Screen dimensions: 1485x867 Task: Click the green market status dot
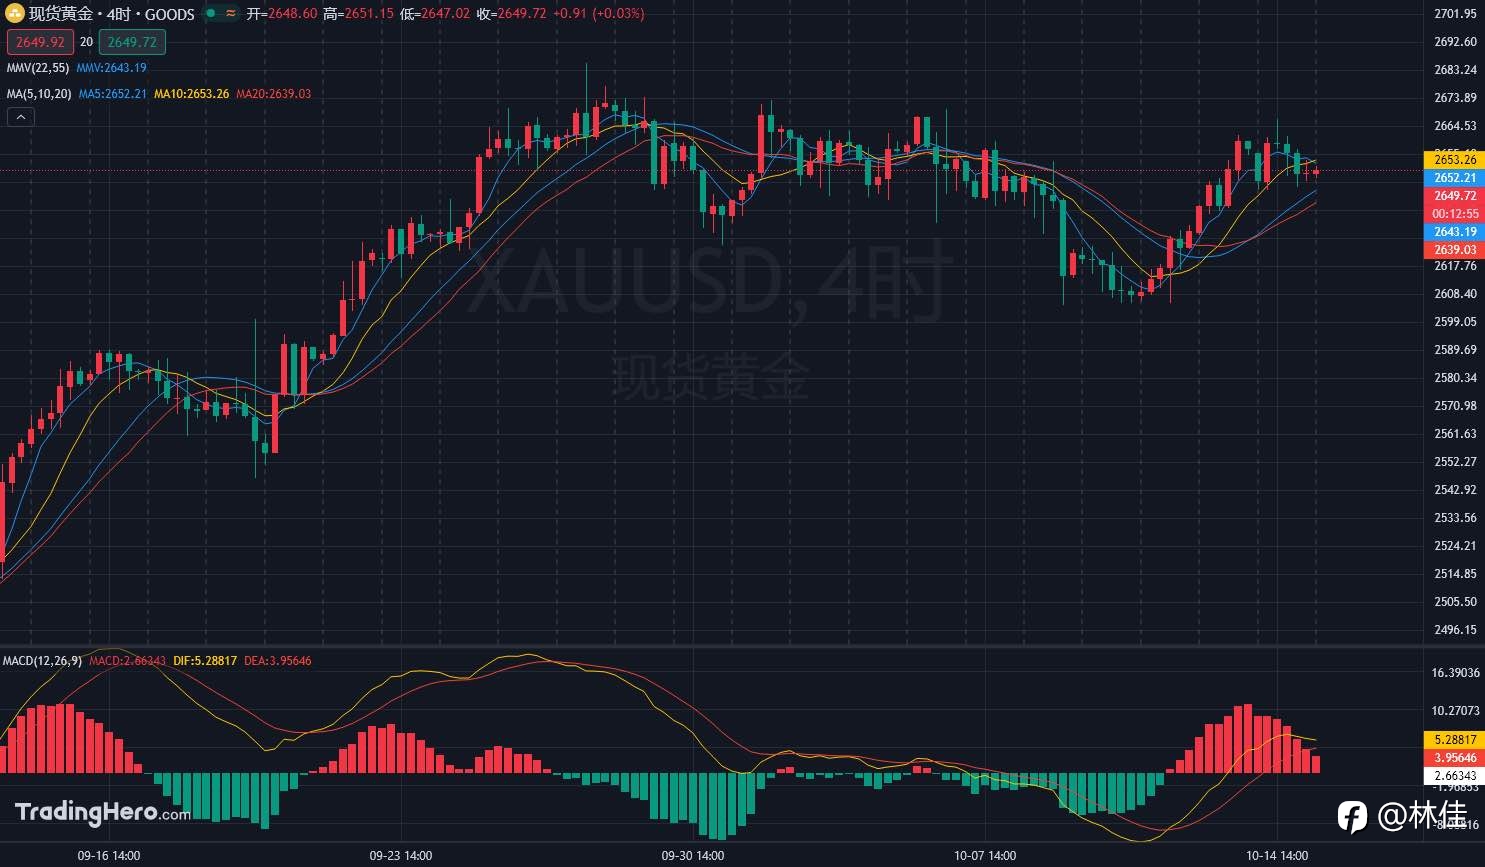[x=210, y=14]
